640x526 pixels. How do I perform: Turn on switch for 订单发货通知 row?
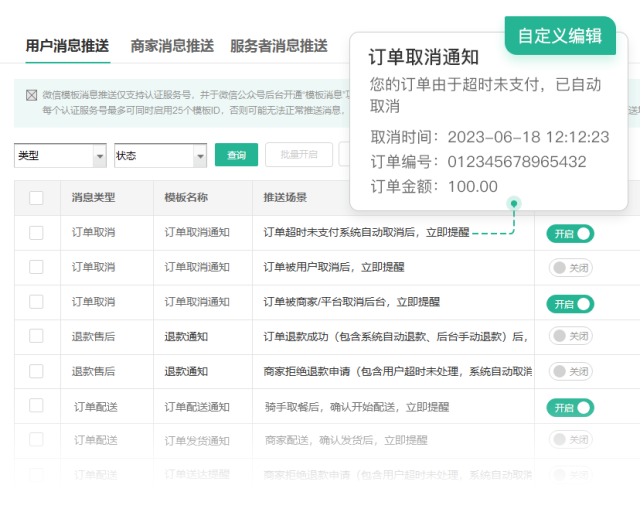pos(571,439)
